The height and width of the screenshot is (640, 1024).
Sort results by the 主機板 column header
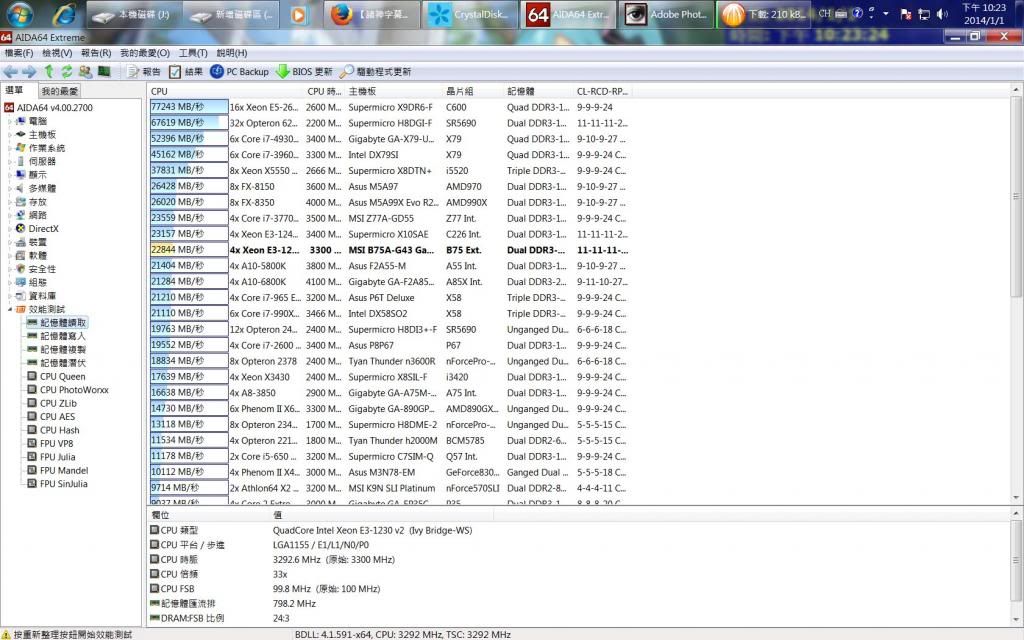[394, 91]
